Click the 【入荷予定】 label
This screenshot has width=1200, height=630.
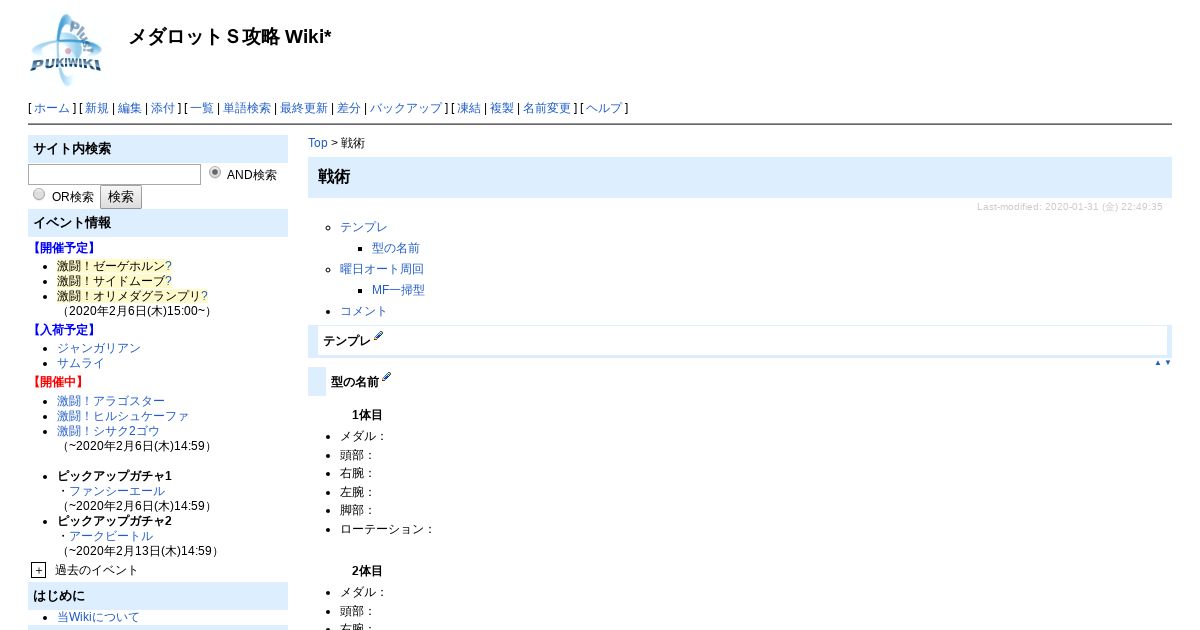pyautogui.click(x=63, y=330)
